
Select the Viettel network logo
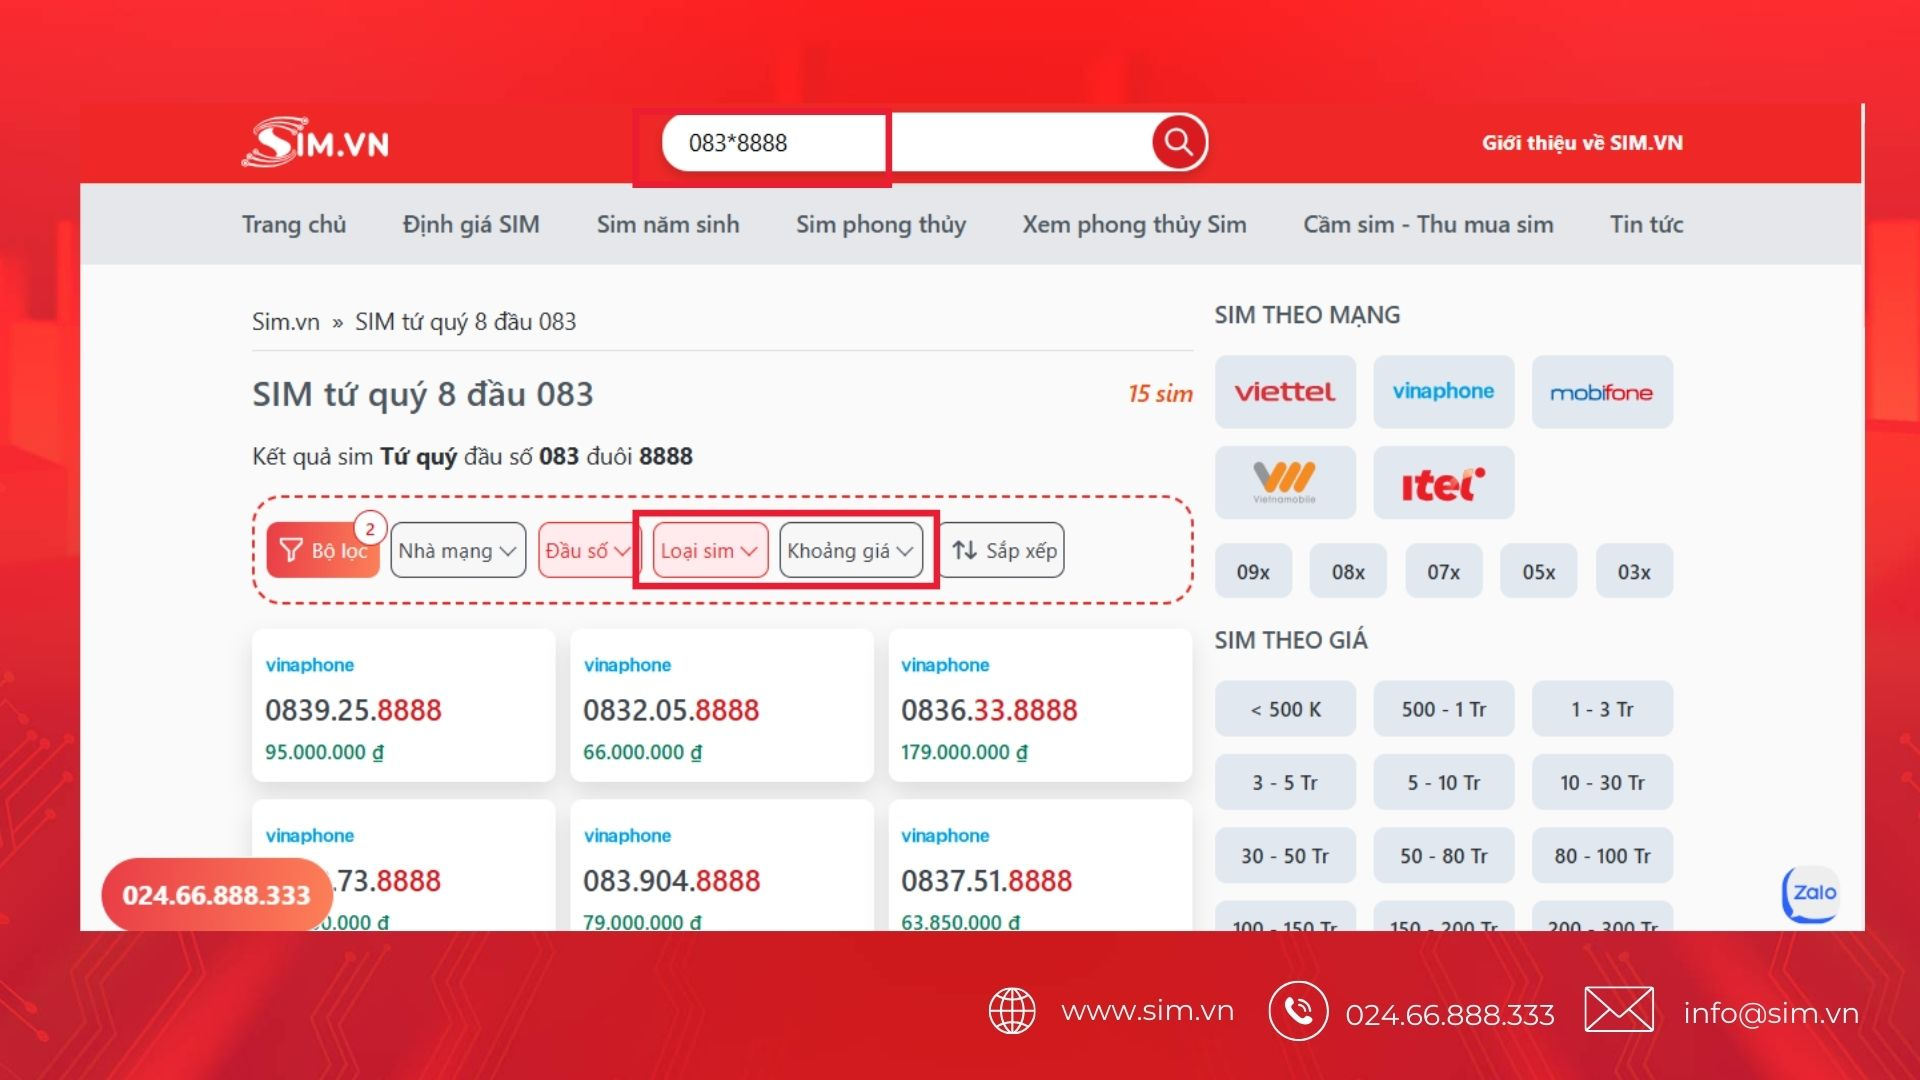click(1285, 392)
